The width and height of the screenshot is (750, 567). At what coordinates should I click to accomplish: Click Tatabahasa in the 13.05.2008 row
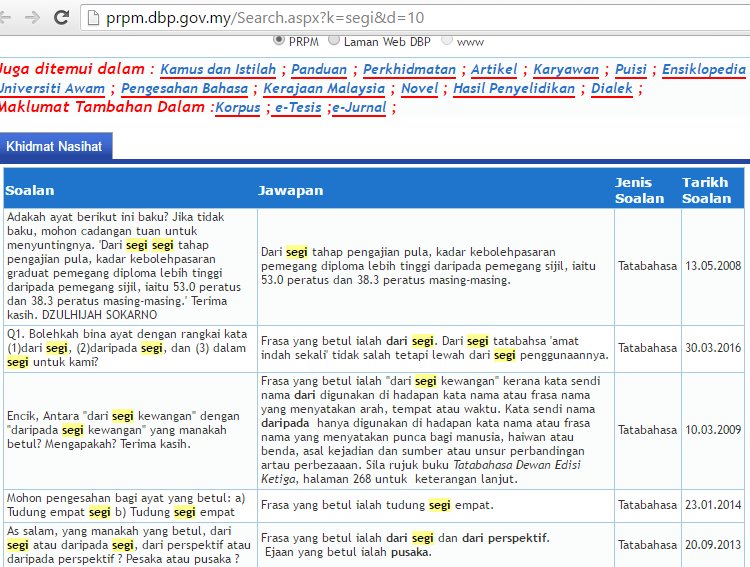tap(648, 266)
